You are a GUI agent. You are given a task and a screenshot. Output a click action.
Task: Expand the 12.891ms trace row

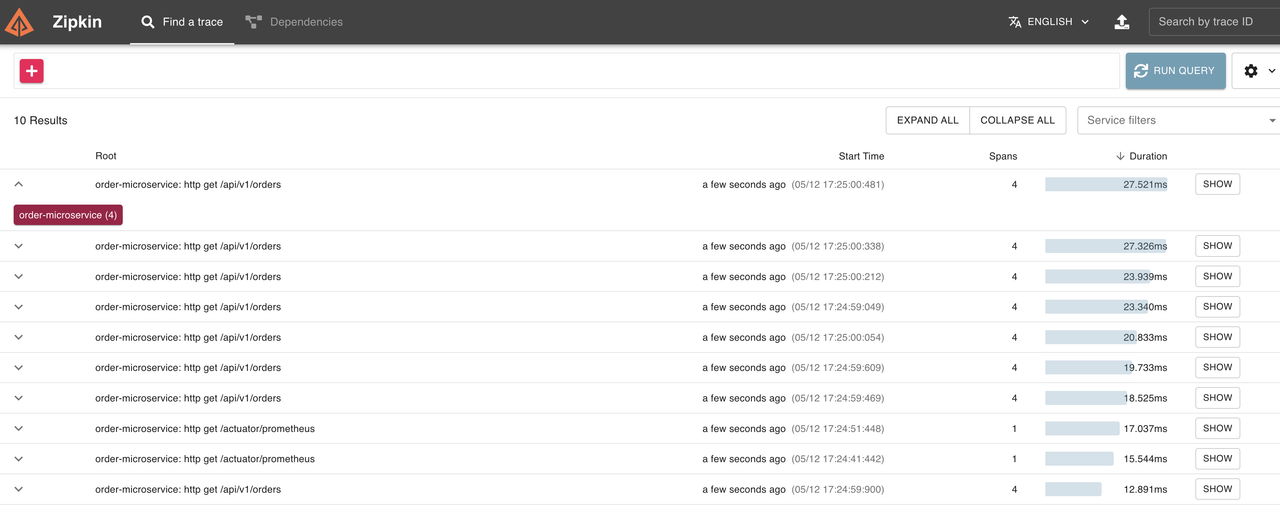click(x=19, y=490)
